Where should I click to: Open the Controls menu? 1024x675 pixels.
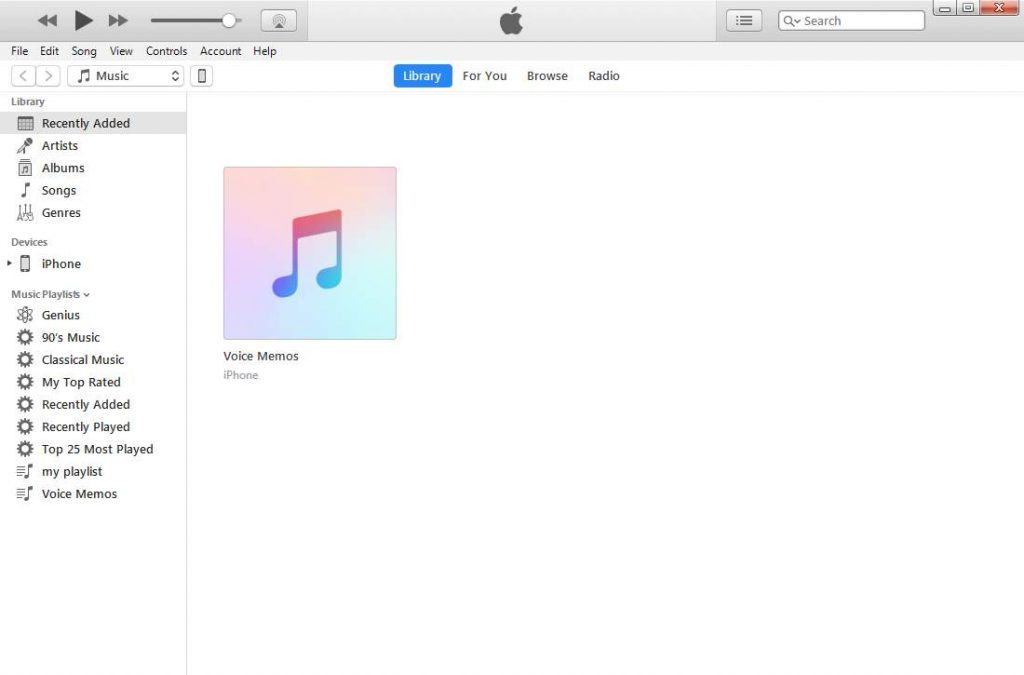point(166,51)
